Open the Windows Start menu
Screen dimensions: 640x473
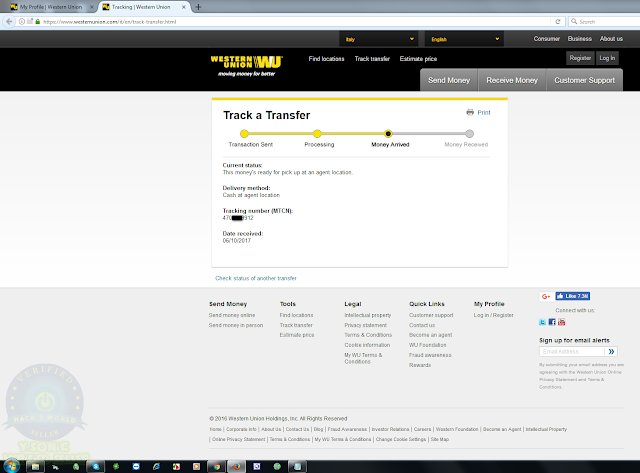tap(11, 466)
